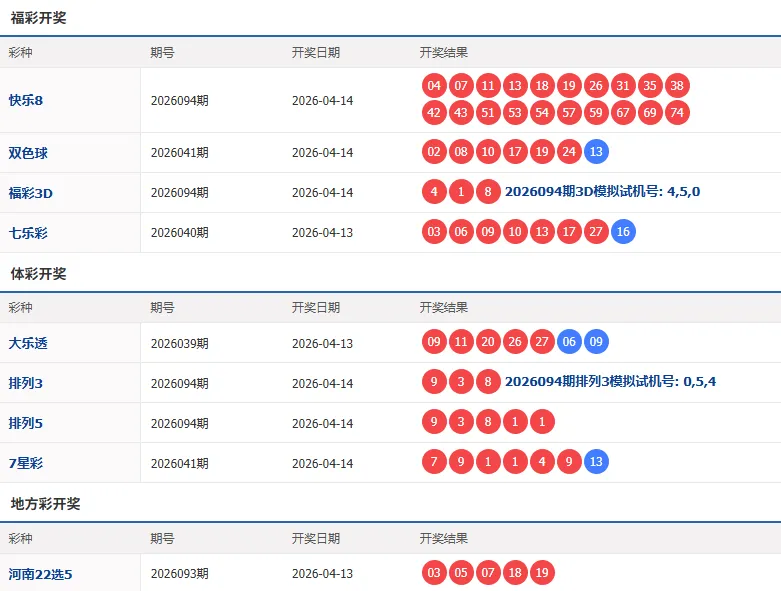Open the 7星彩 lottery link
781x591 pixels.
point(25,464)
